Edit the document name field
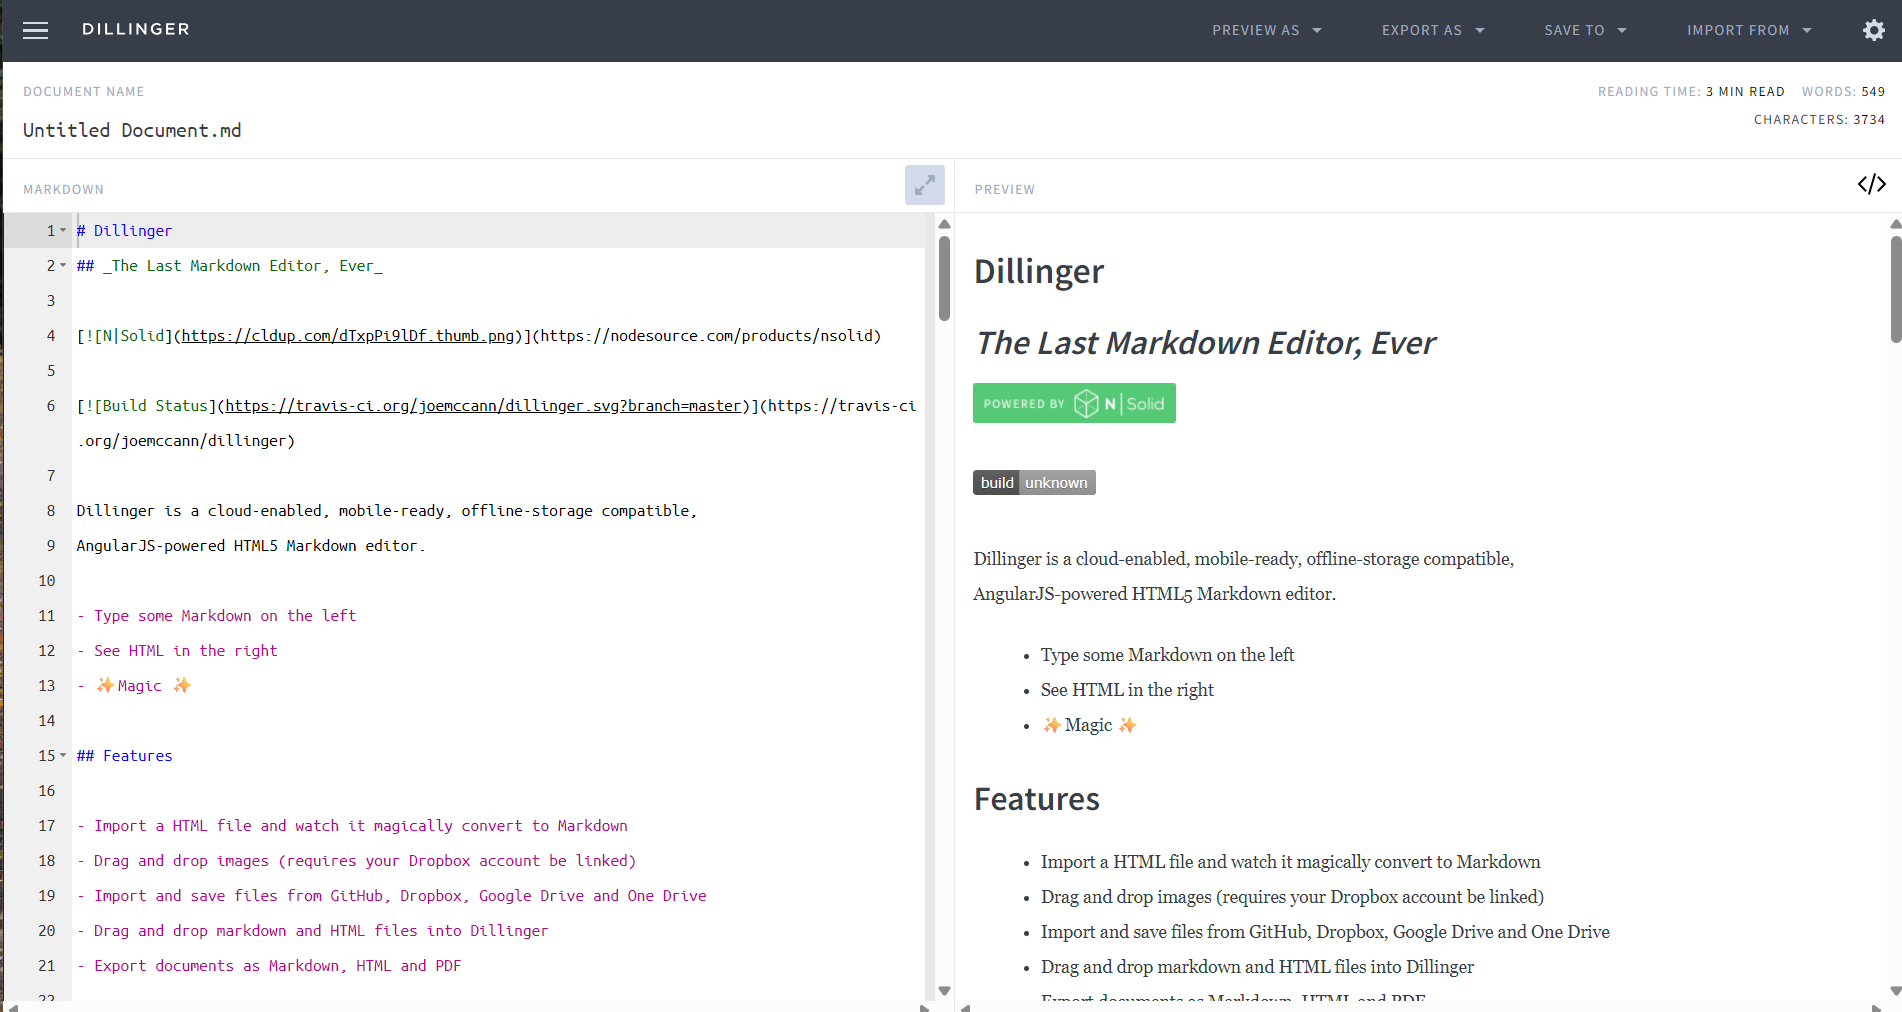 (x=132, y=130)
